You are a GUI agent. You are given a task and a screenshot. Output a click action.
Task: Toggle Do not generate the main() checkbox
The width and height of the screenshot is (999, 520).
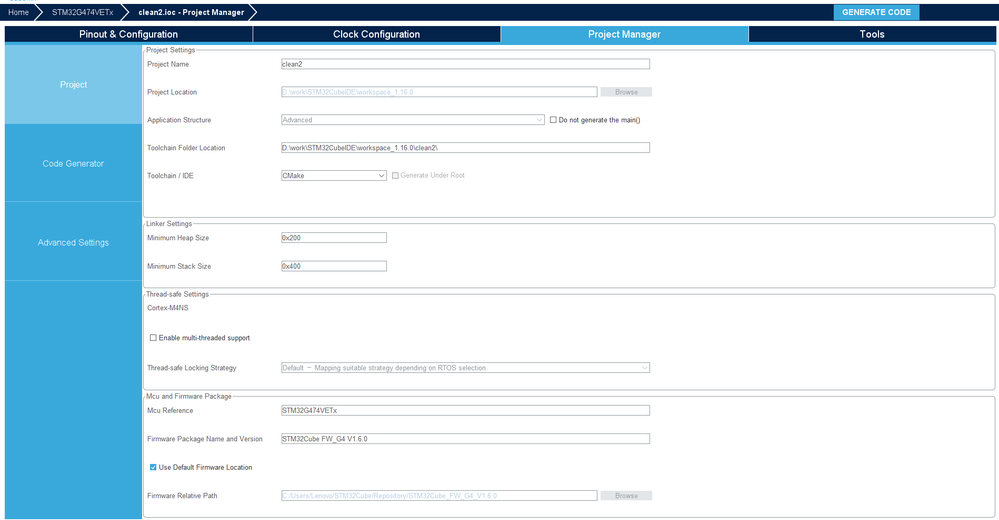(x=553, y=120)
